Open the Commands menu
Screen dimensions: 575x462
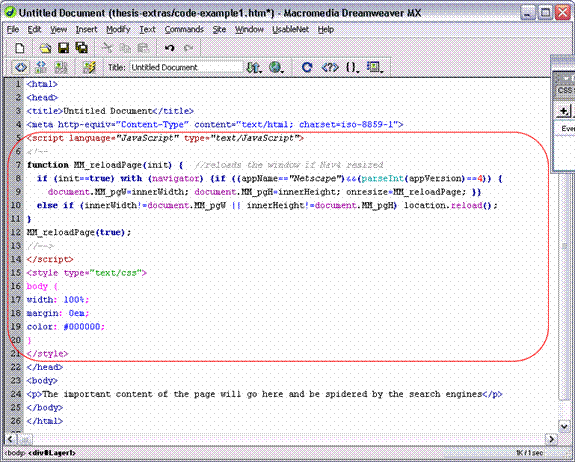184,29
